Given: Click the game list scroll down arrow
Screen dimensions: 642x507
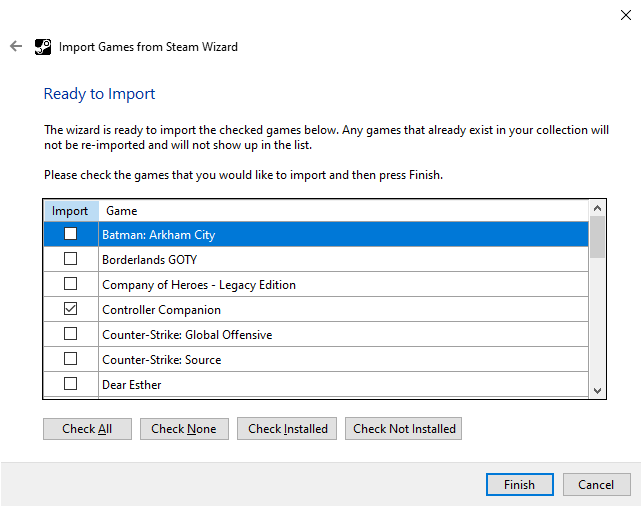Looking at the screenshot, I should [x=597, y=391].
